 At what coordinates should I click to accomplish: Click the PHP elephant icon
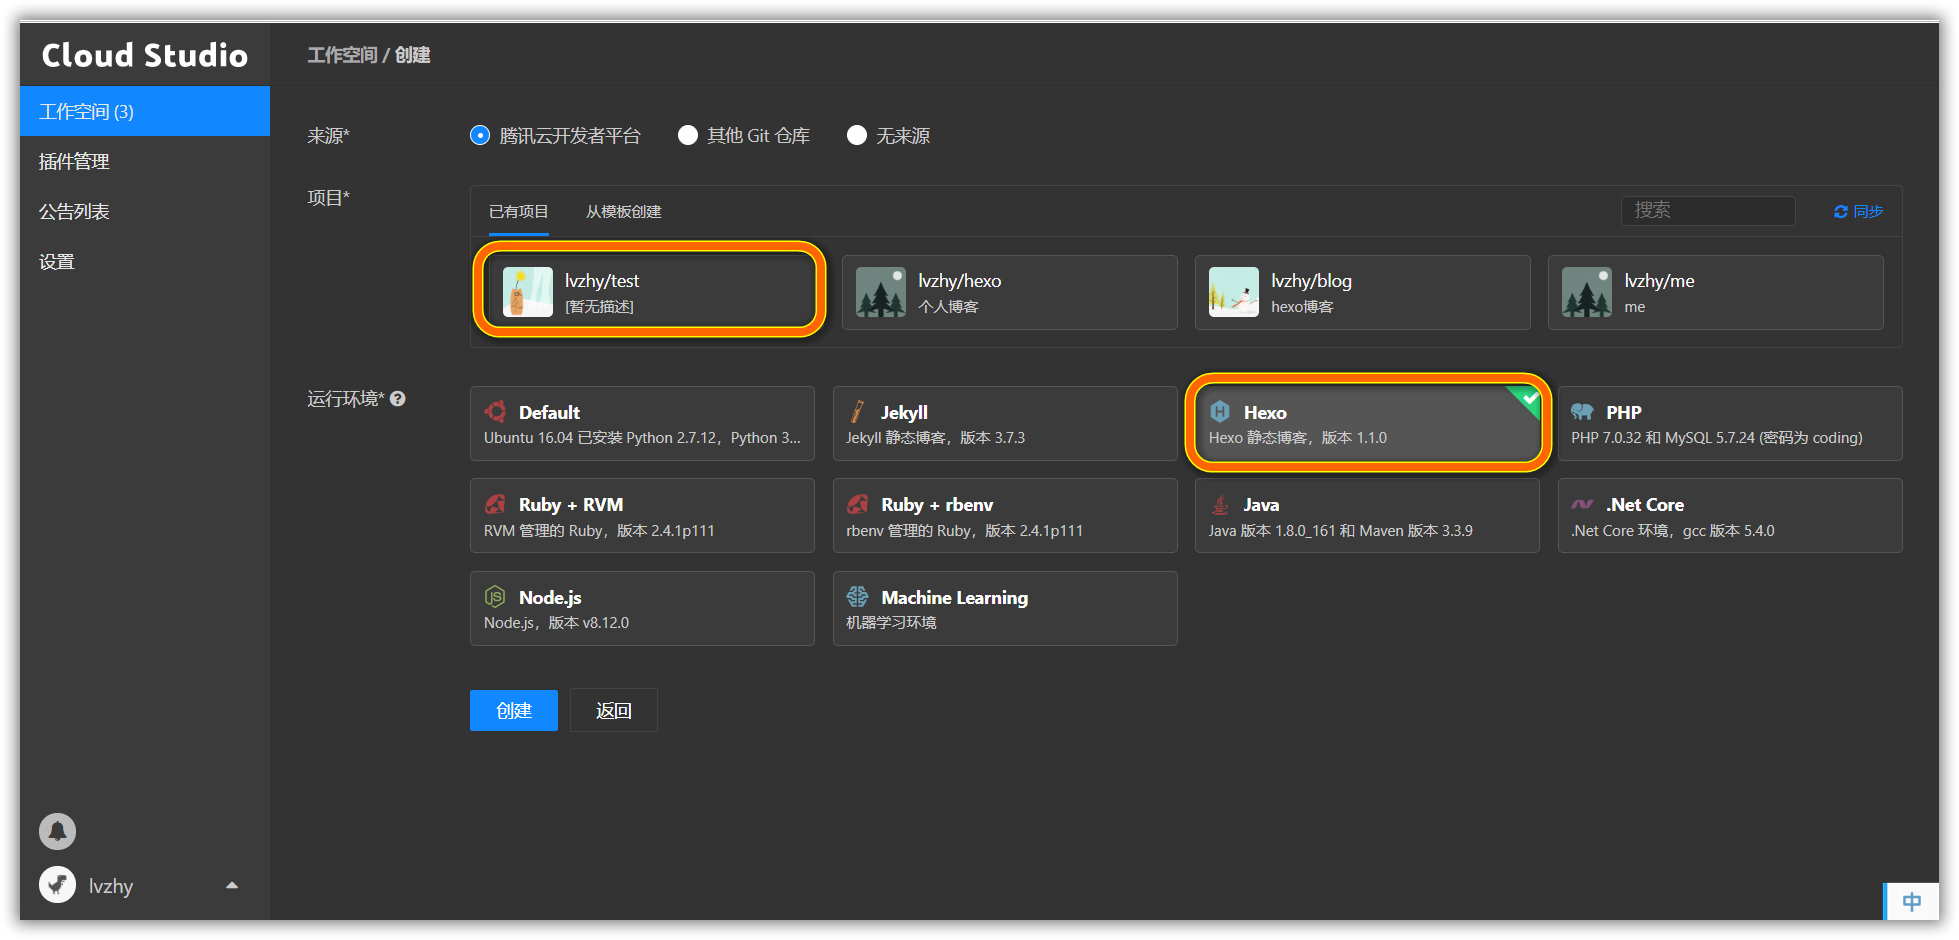1582,412
